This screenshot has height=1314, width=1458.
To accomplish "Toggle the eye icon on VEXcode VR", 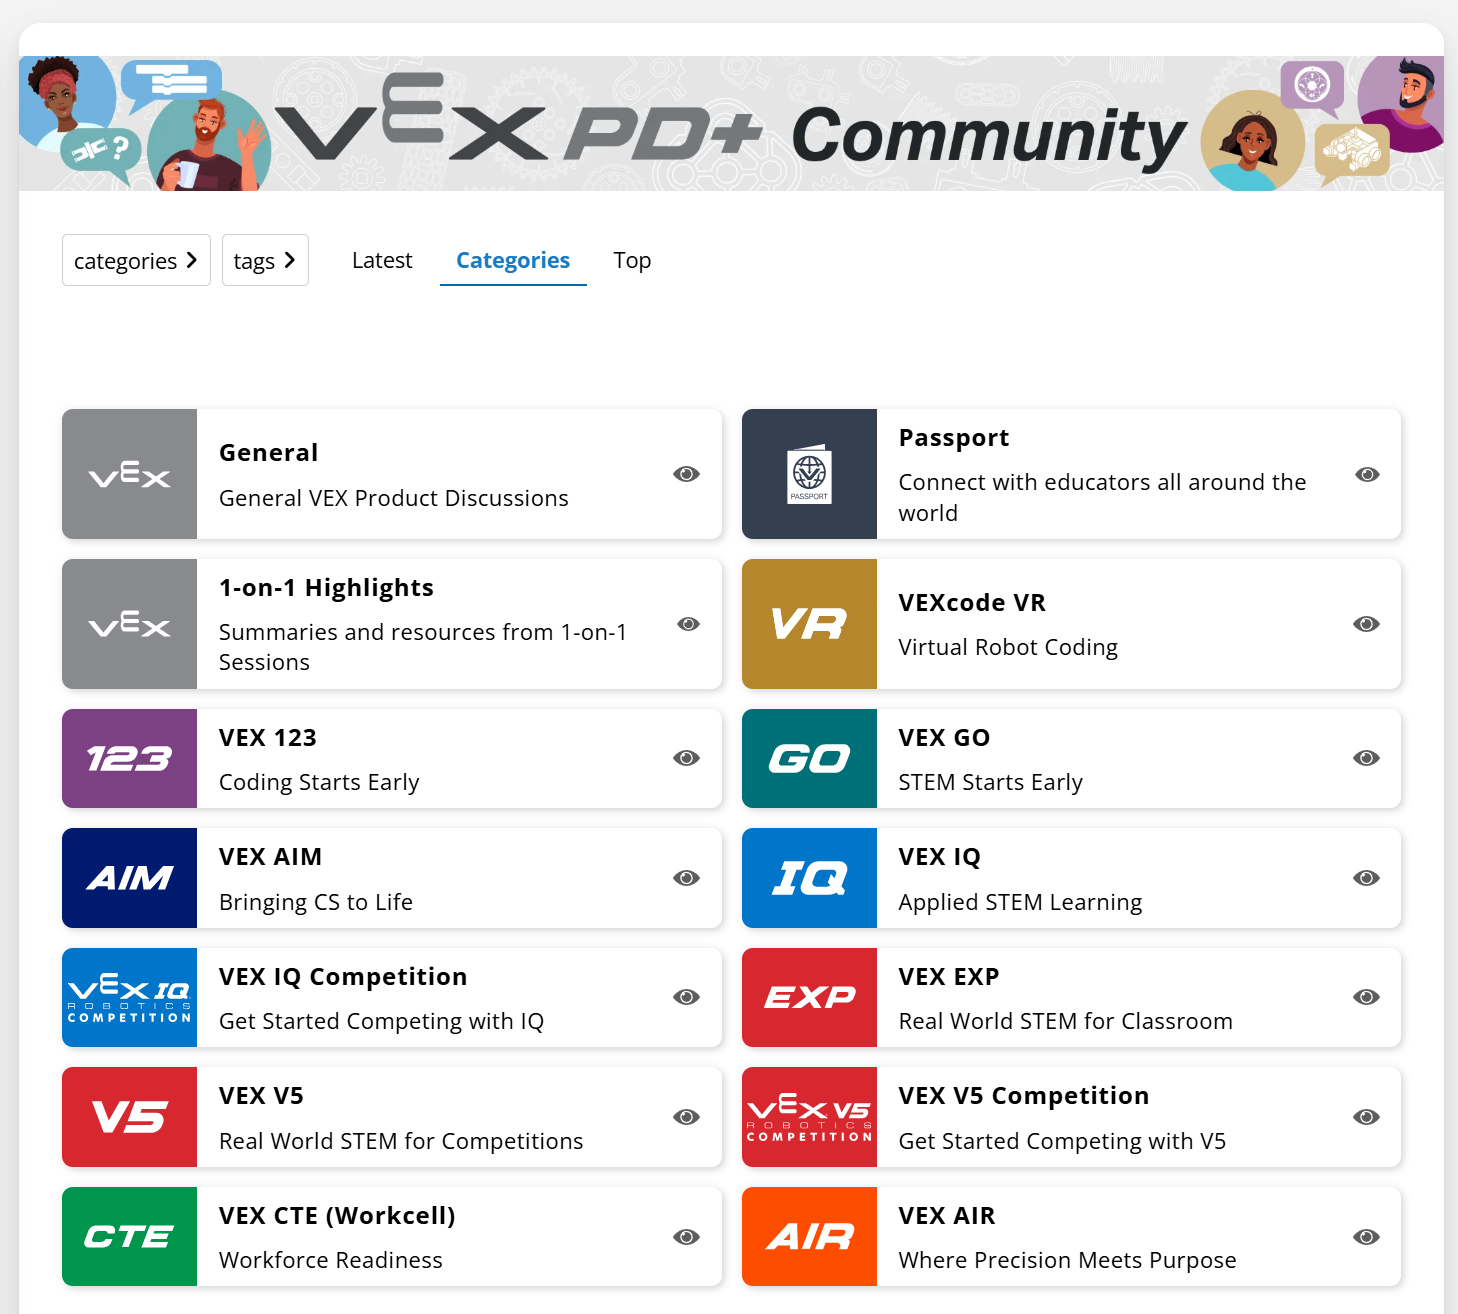I will pos(1367,624).
